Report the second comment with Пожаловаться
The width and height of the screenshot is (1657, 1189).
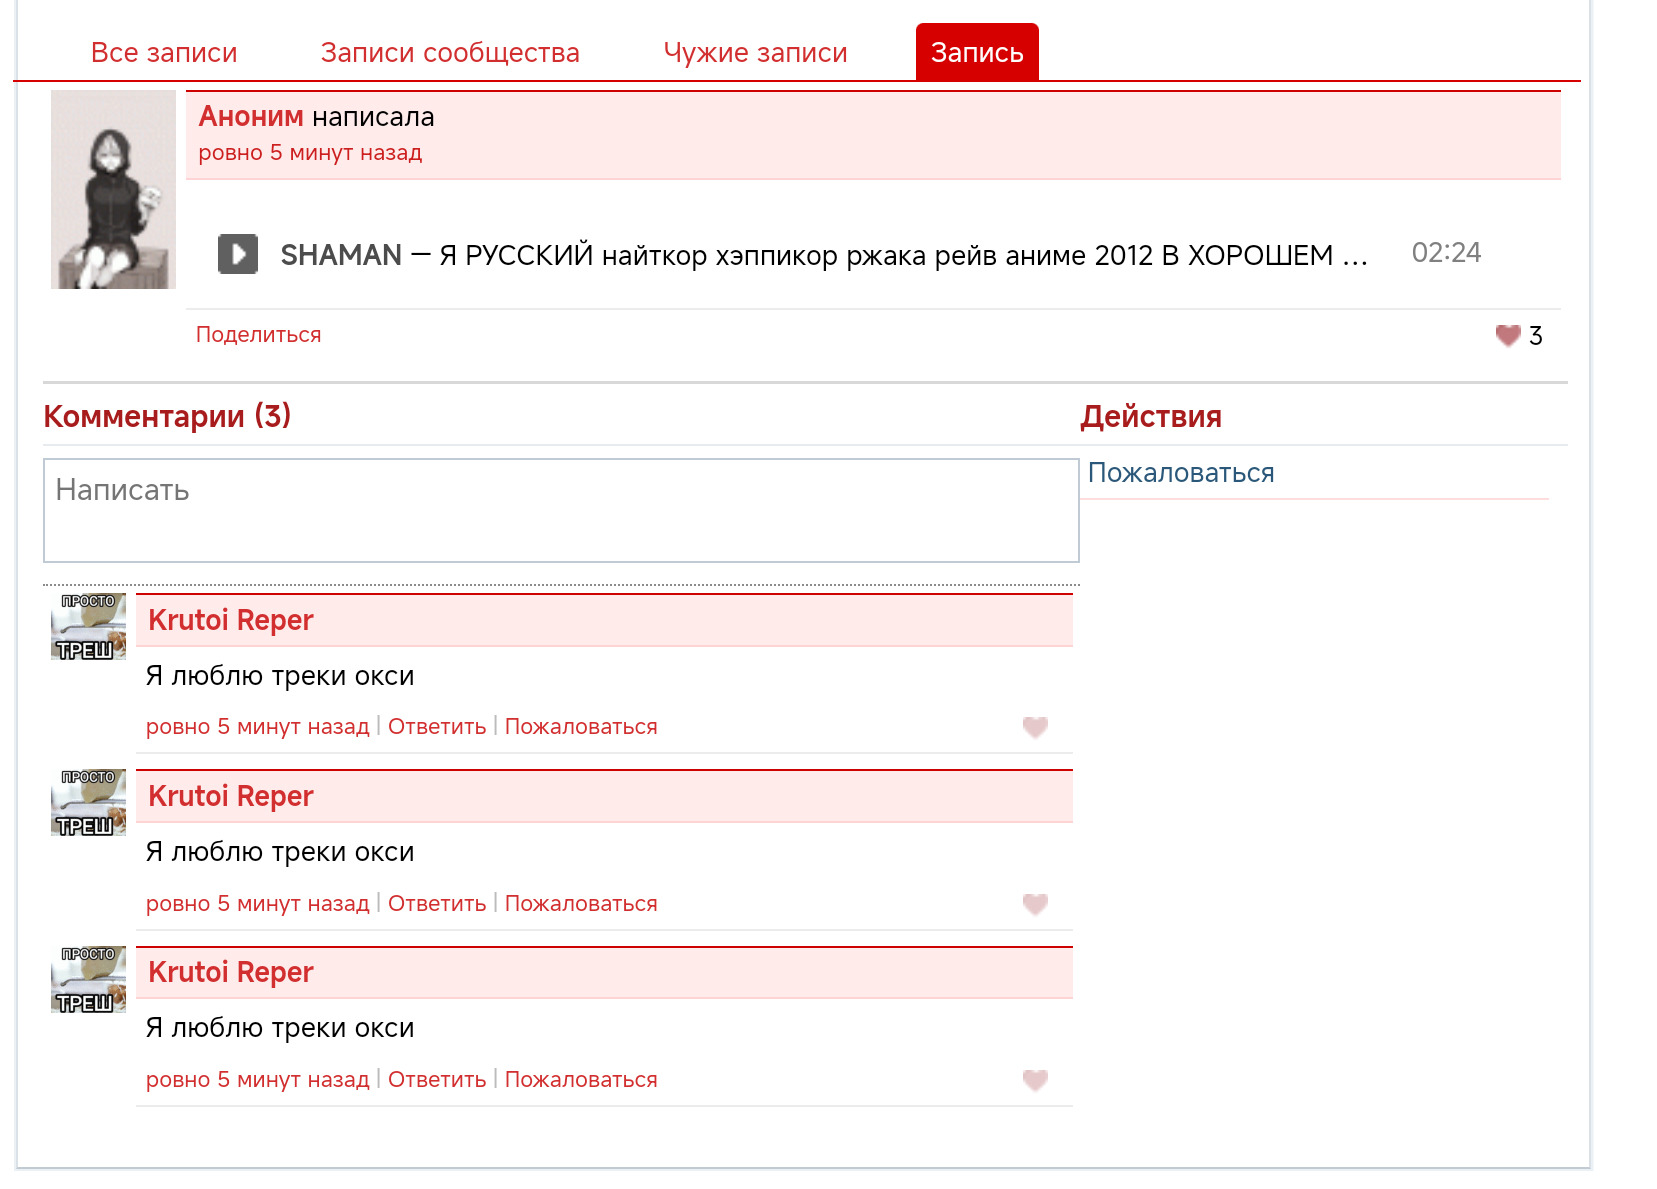(580, 904)
